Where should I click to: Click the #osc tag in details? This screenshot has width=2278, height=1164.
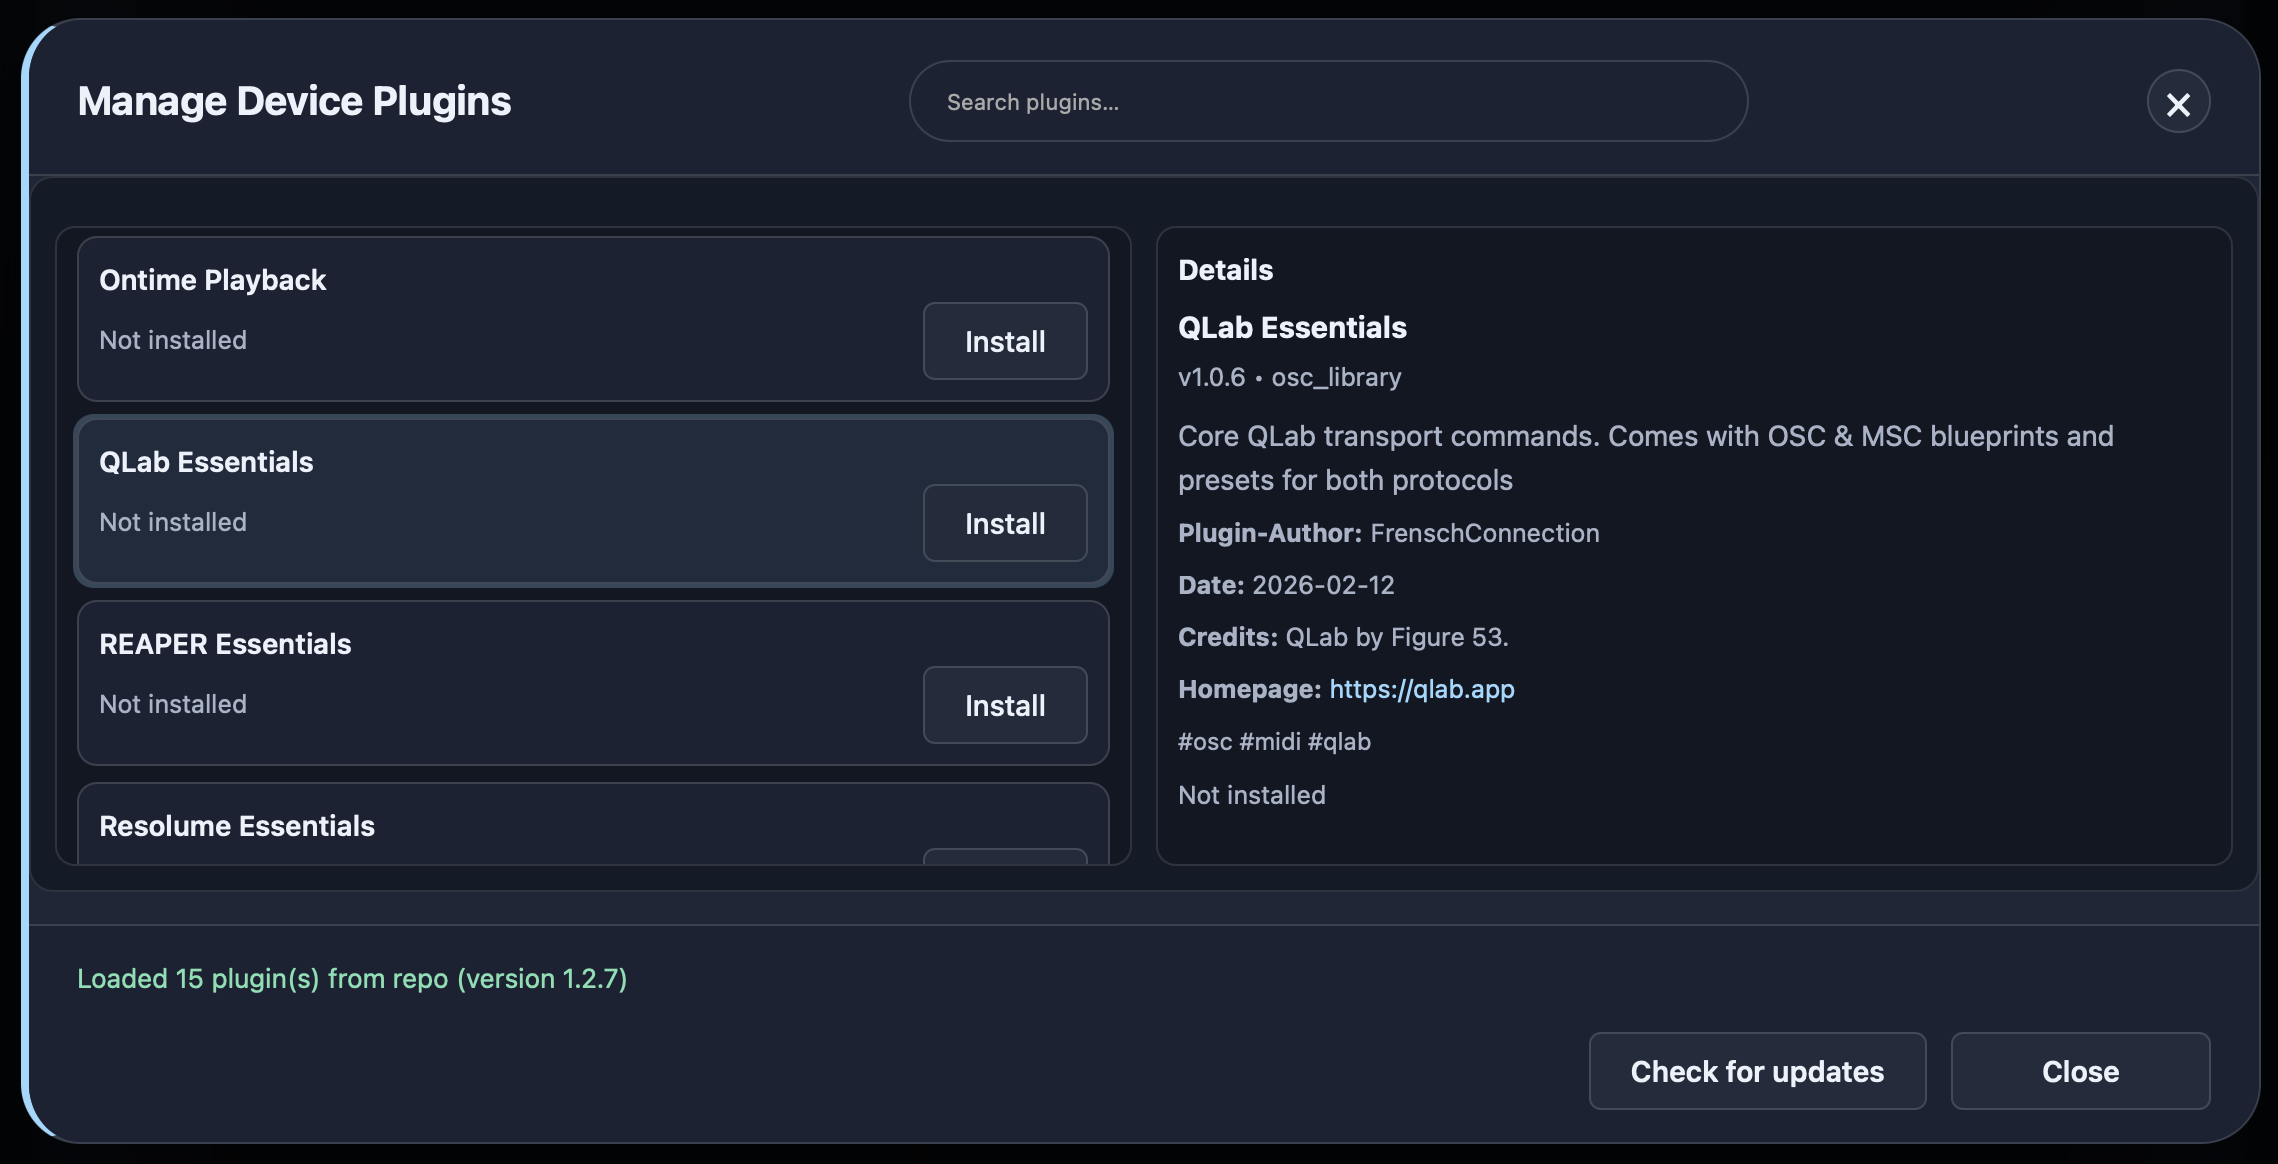(1204, 742)
